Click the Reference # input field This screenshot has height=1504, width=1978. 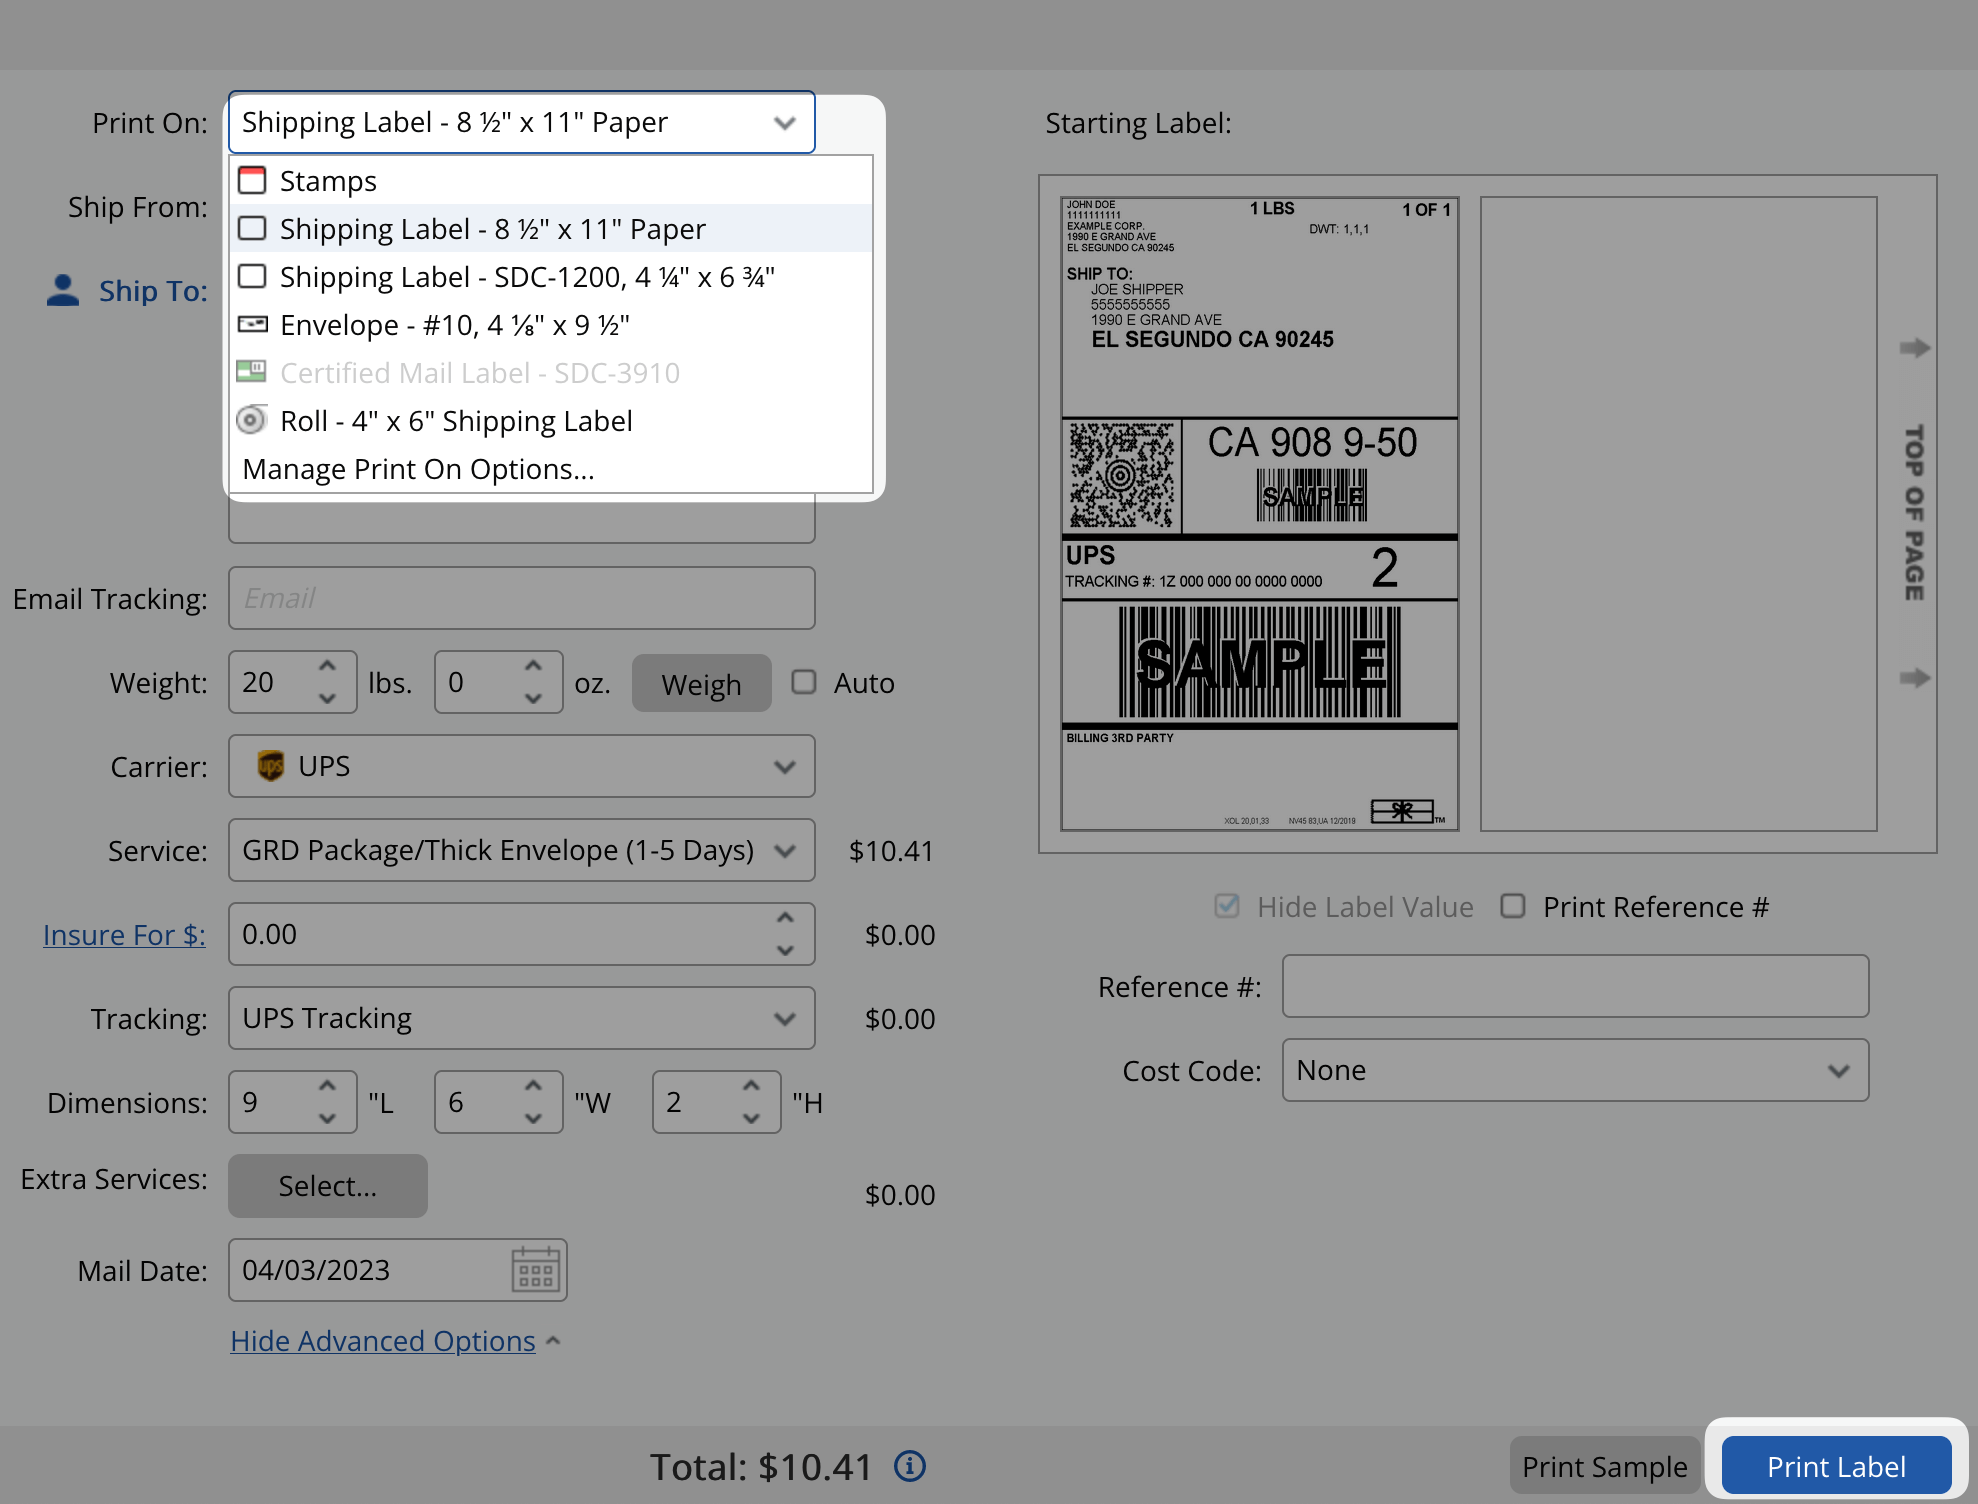pyautogui.click(x=1575, y=986)
